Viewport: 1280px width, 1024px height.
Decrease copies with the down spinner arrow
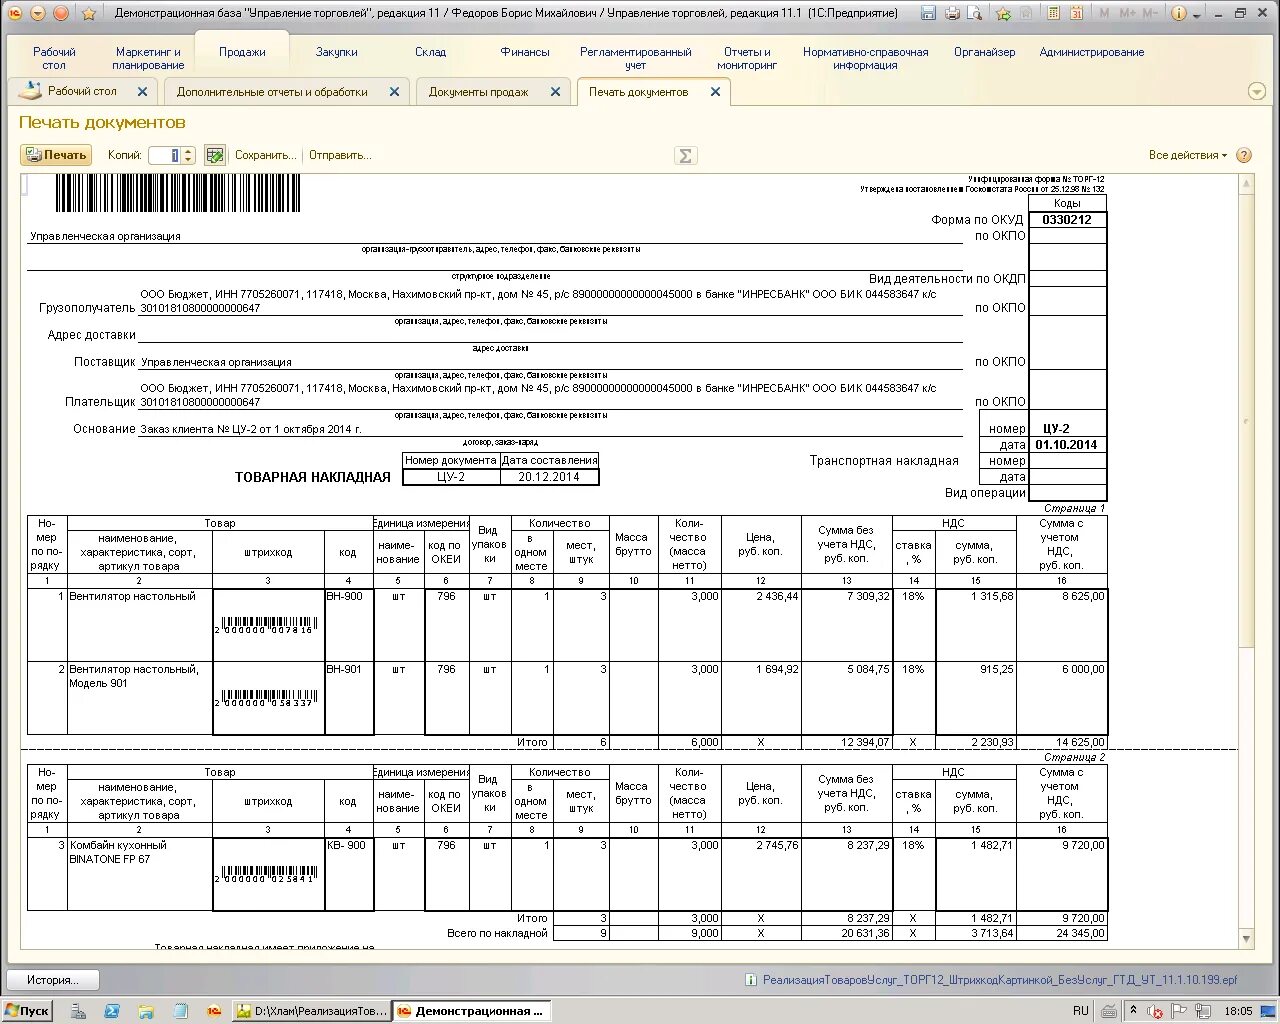pos(188,160)
